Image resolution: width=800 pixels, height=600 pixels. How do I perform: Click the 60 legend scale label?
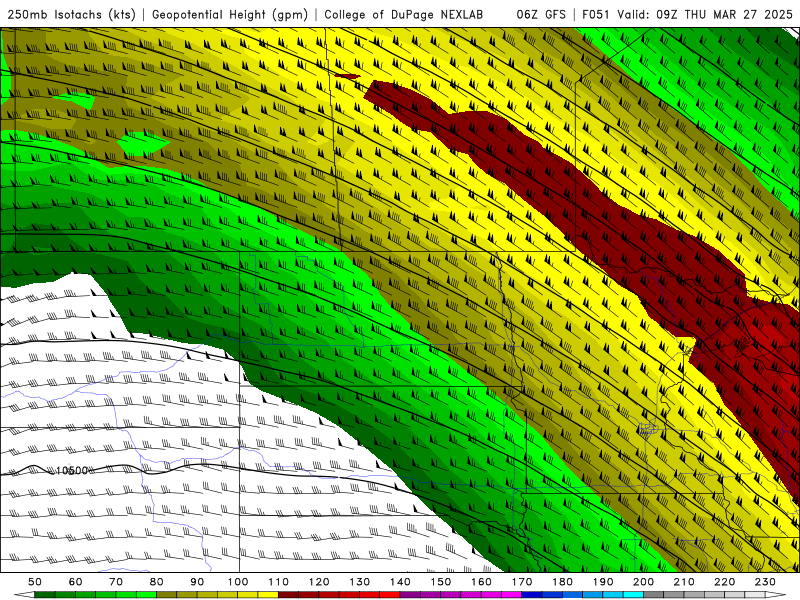pyautogui.click(x=76, y=582)
